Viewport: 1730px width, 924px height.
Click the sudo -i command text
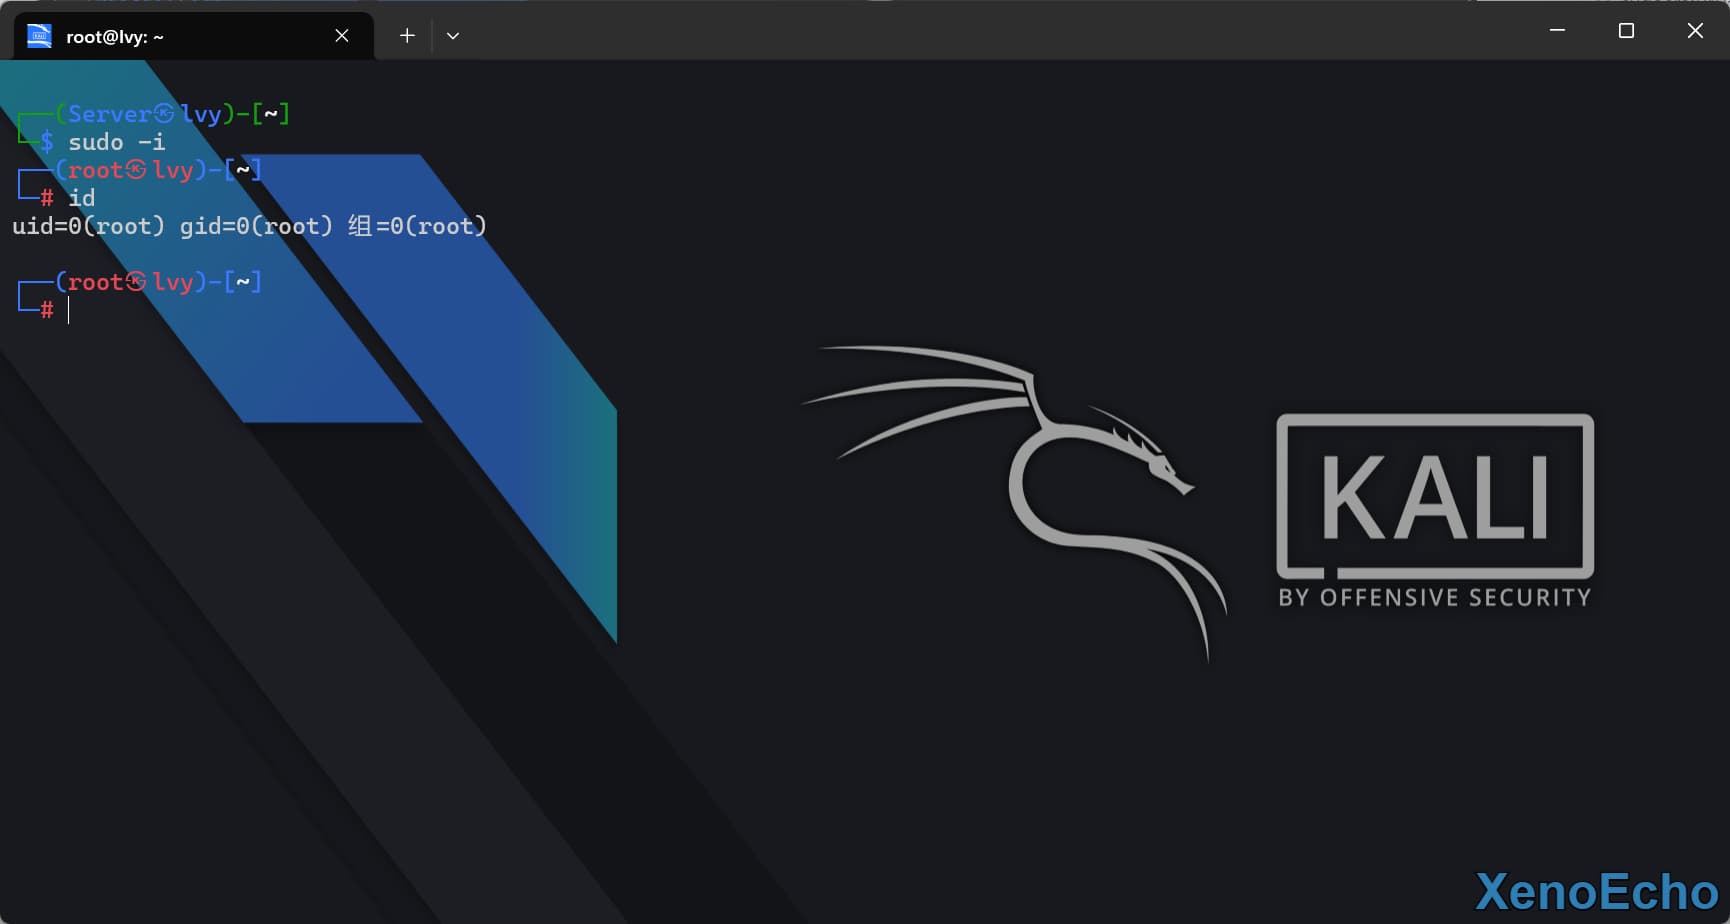pyautogui.click(x=116, y=142)
